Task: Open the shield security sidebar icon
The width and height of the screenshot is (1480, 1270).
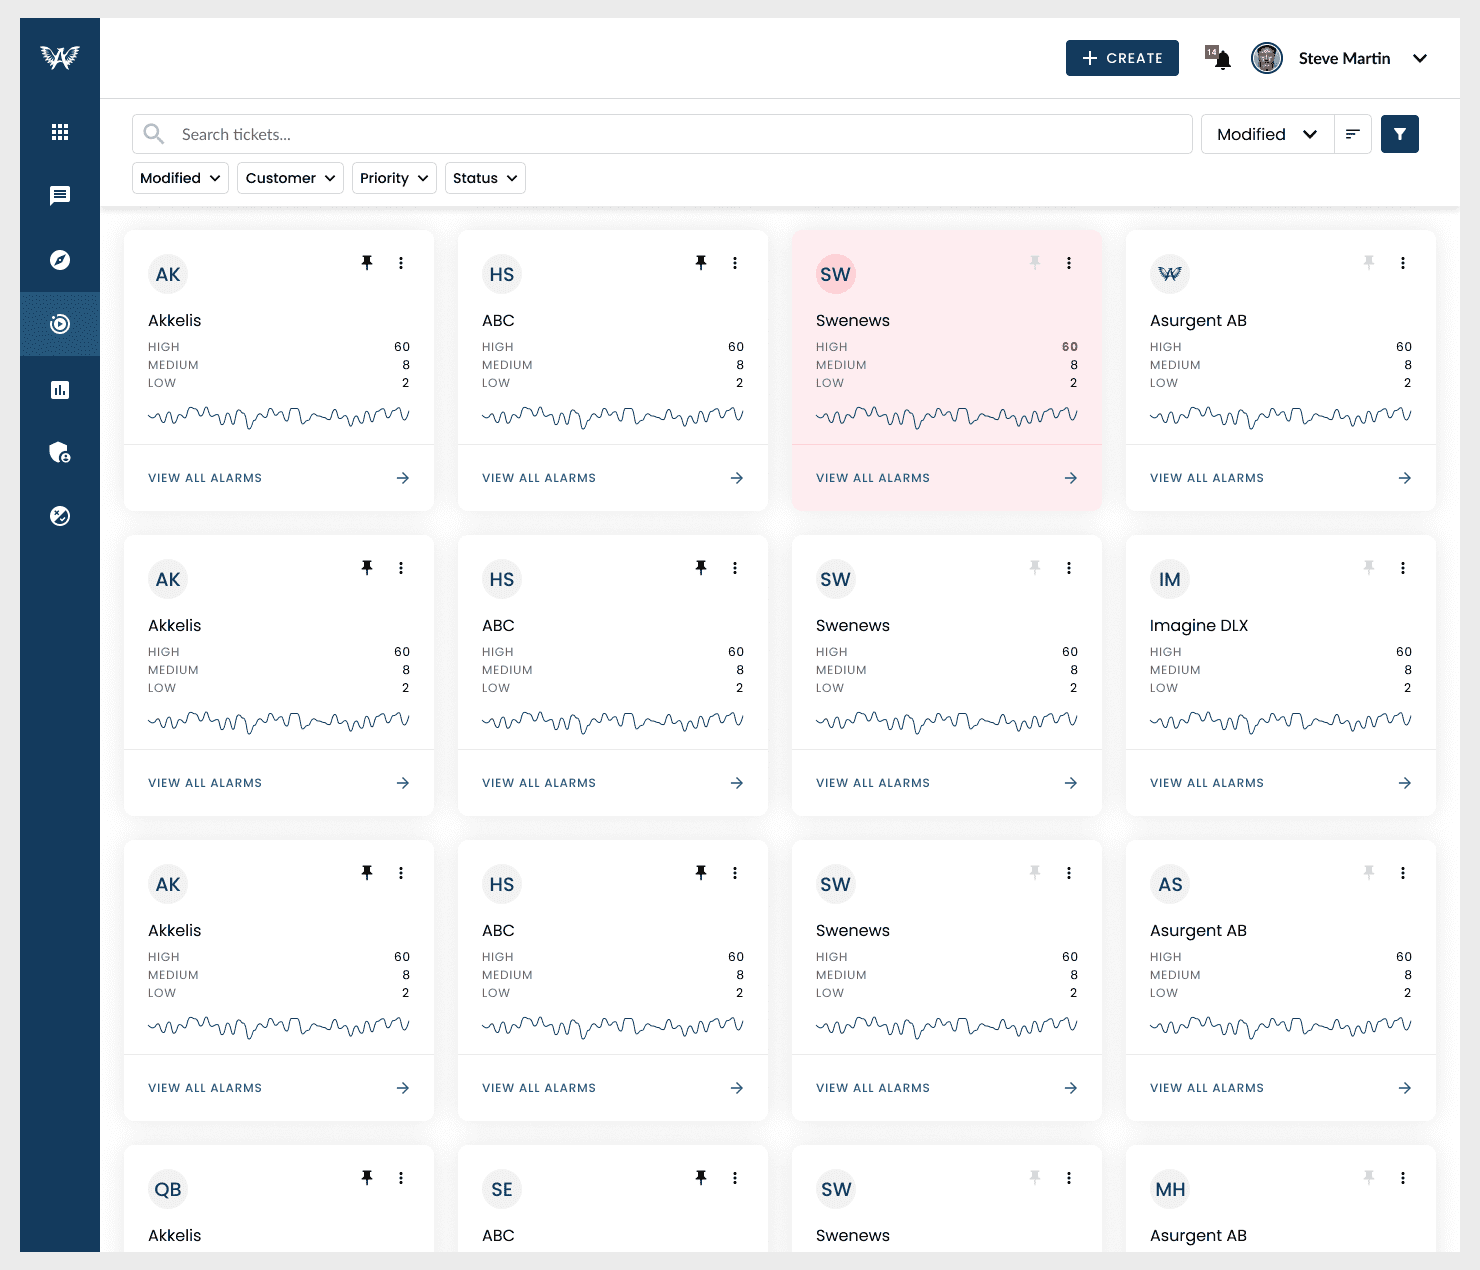Action: (x=60, y=453)
